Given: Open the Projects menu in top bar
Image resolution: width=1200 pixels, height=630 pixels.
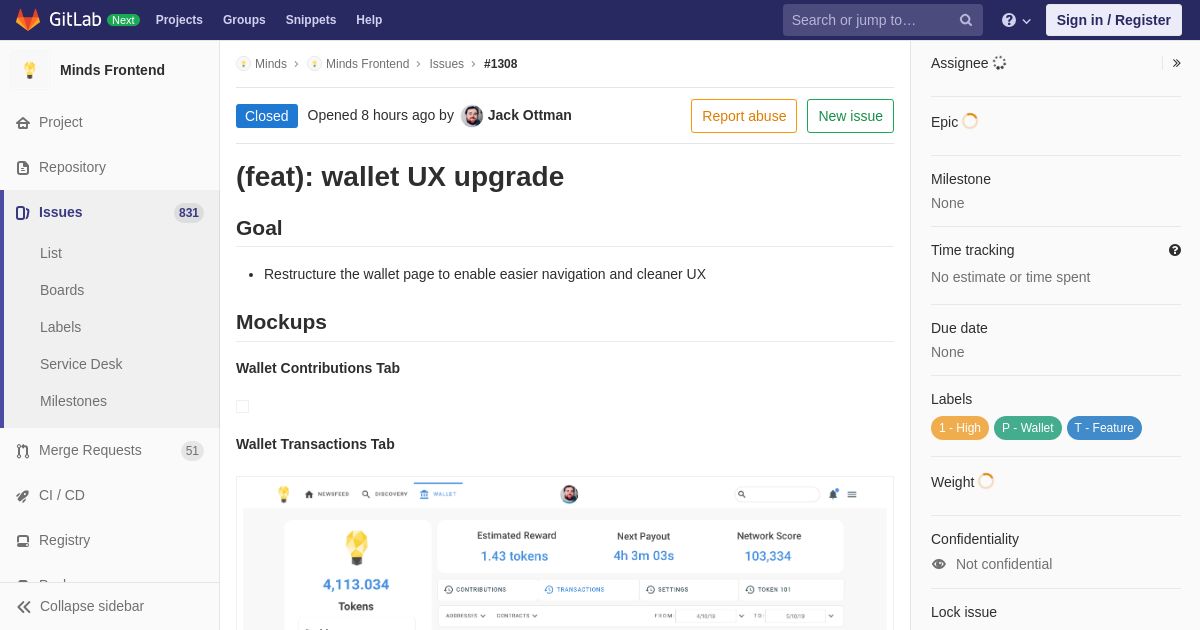Looking at the screenshot, I should (179, 20).
